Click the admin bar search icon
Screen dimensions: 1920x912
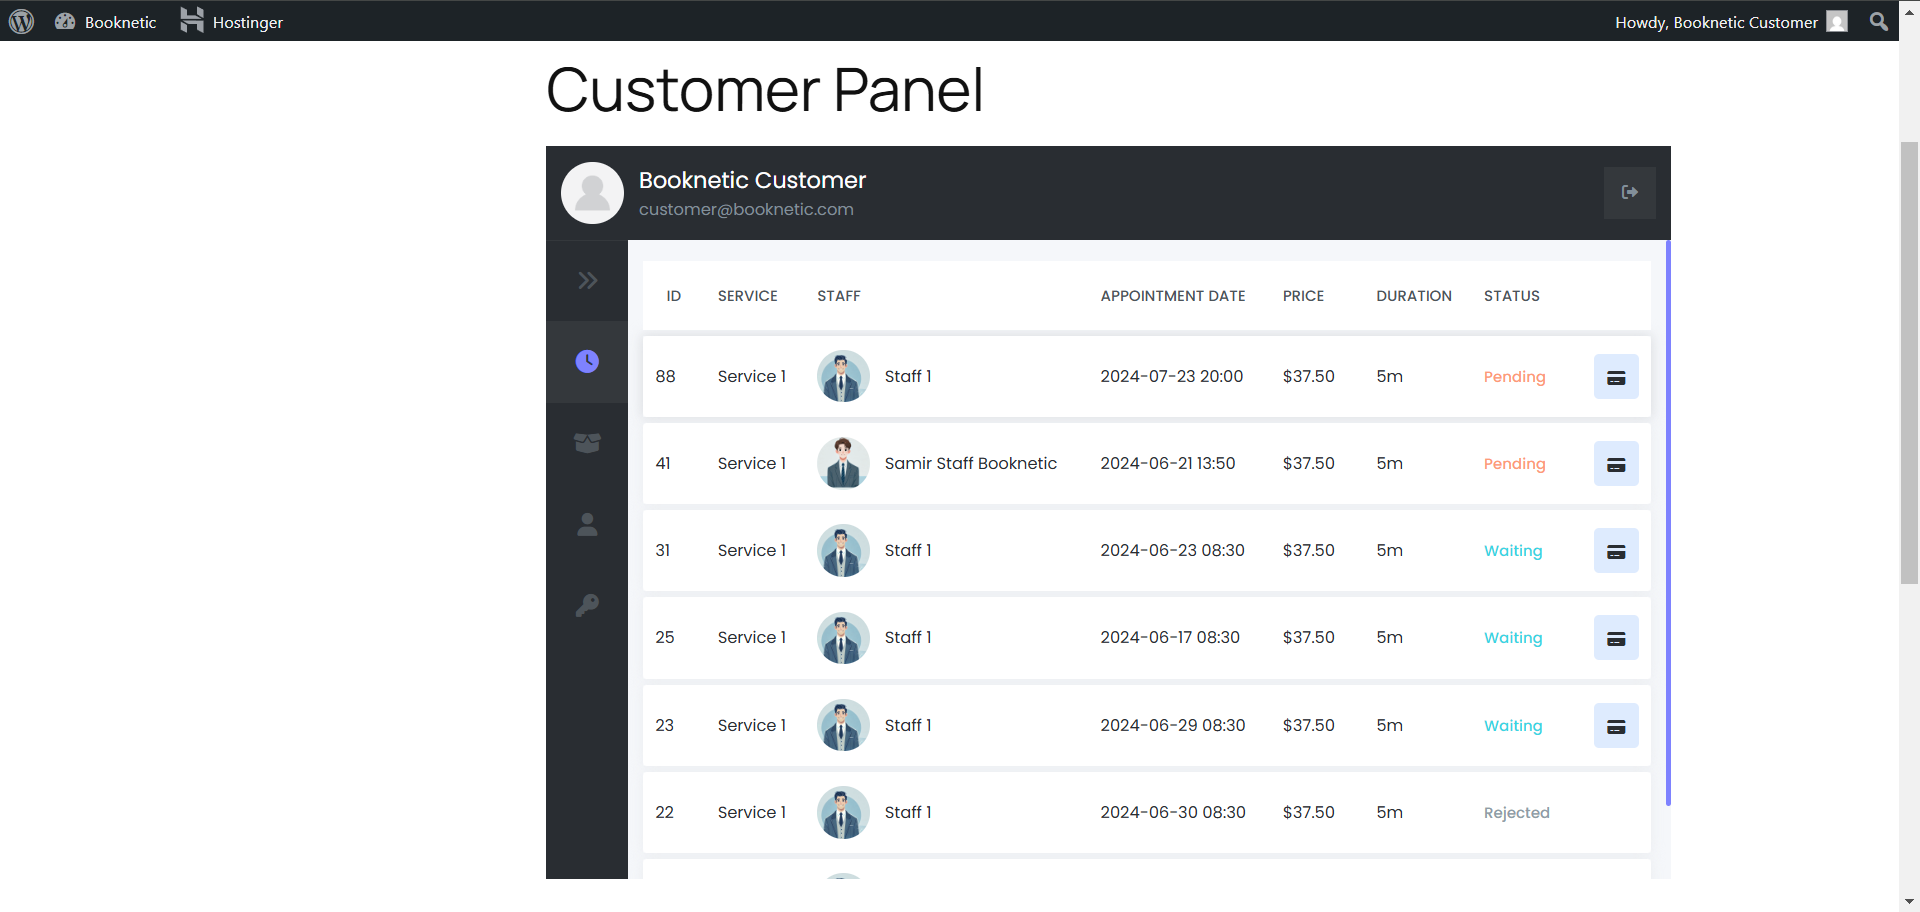click(x=1879, y=21)
